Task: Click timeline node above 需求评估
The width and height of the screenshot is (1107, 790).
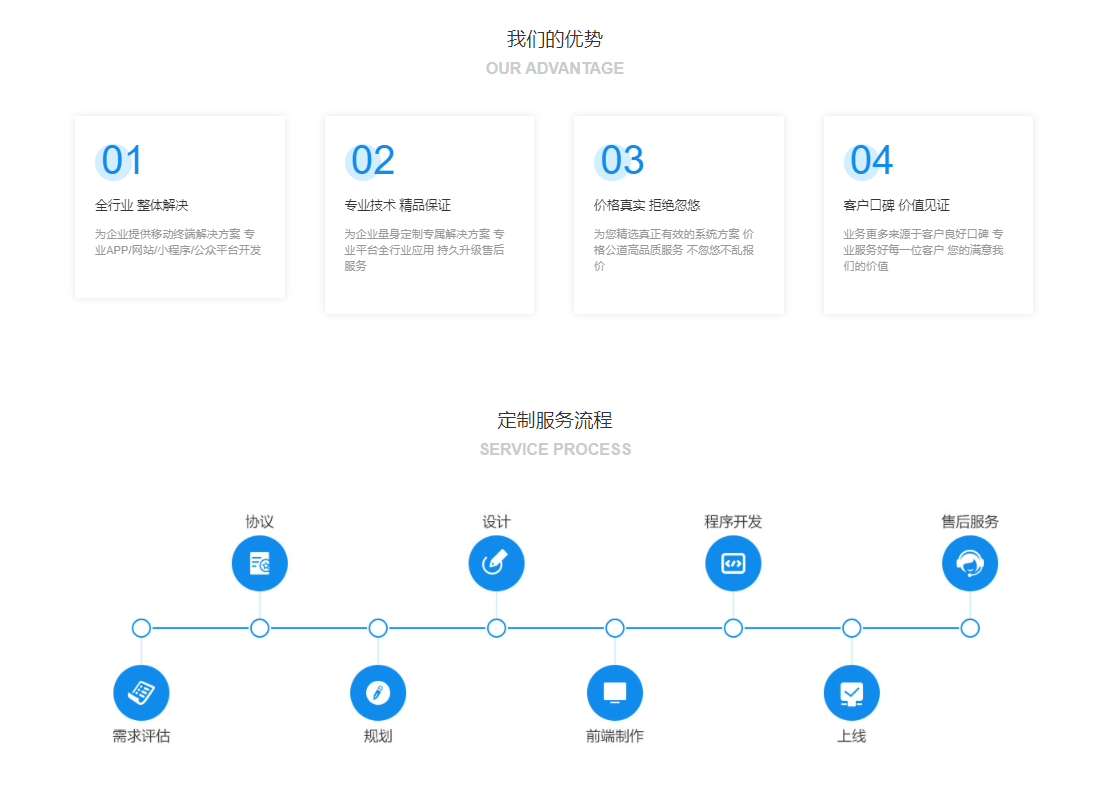Action: (x=141, y=628)
